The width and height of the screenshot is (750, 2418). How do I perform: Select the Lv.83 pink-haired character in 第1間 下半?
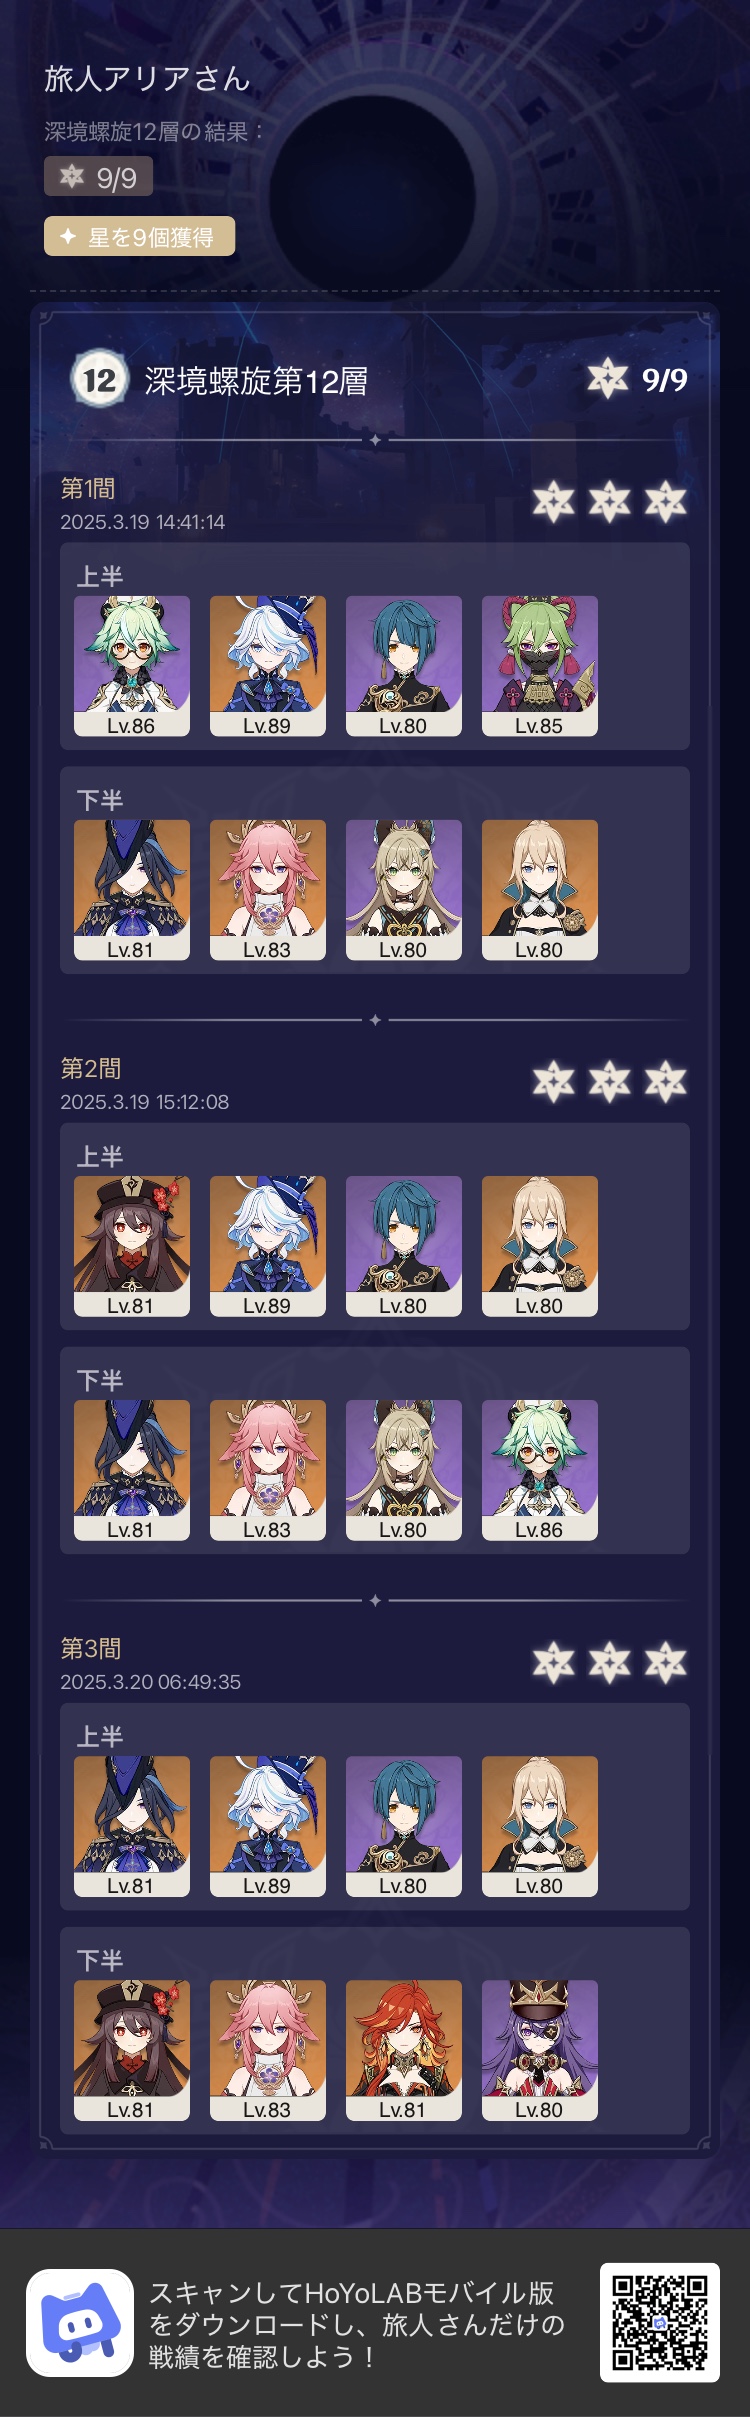[x=268, y=890]
